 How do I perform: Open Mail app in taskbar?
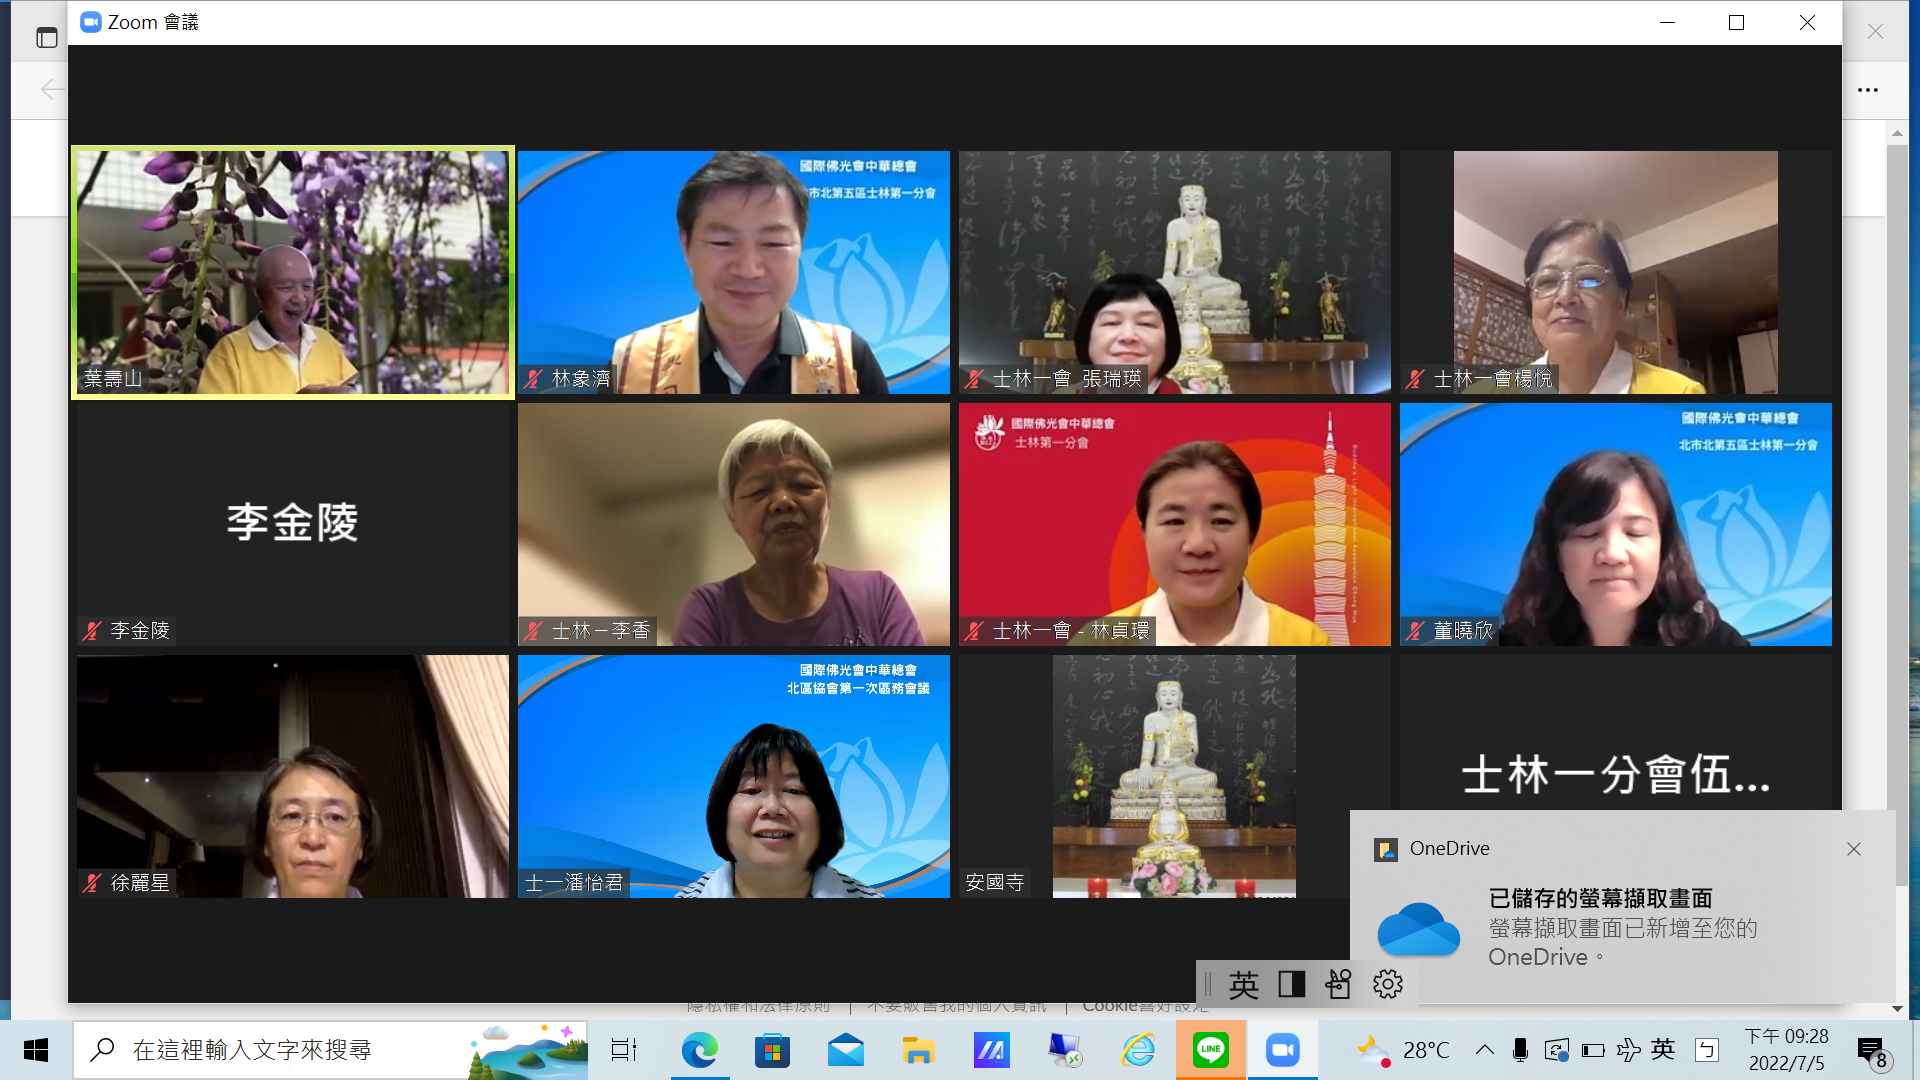tap(846, 1050)
